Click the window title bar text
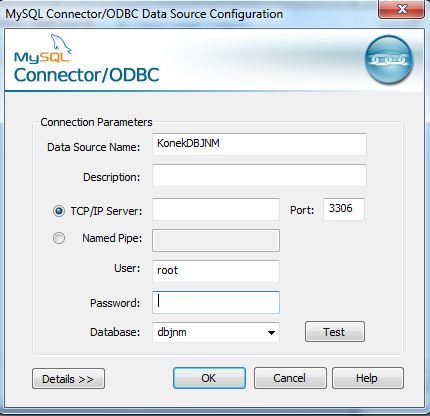This screenshot has height=416, width=430. [144, 14]
